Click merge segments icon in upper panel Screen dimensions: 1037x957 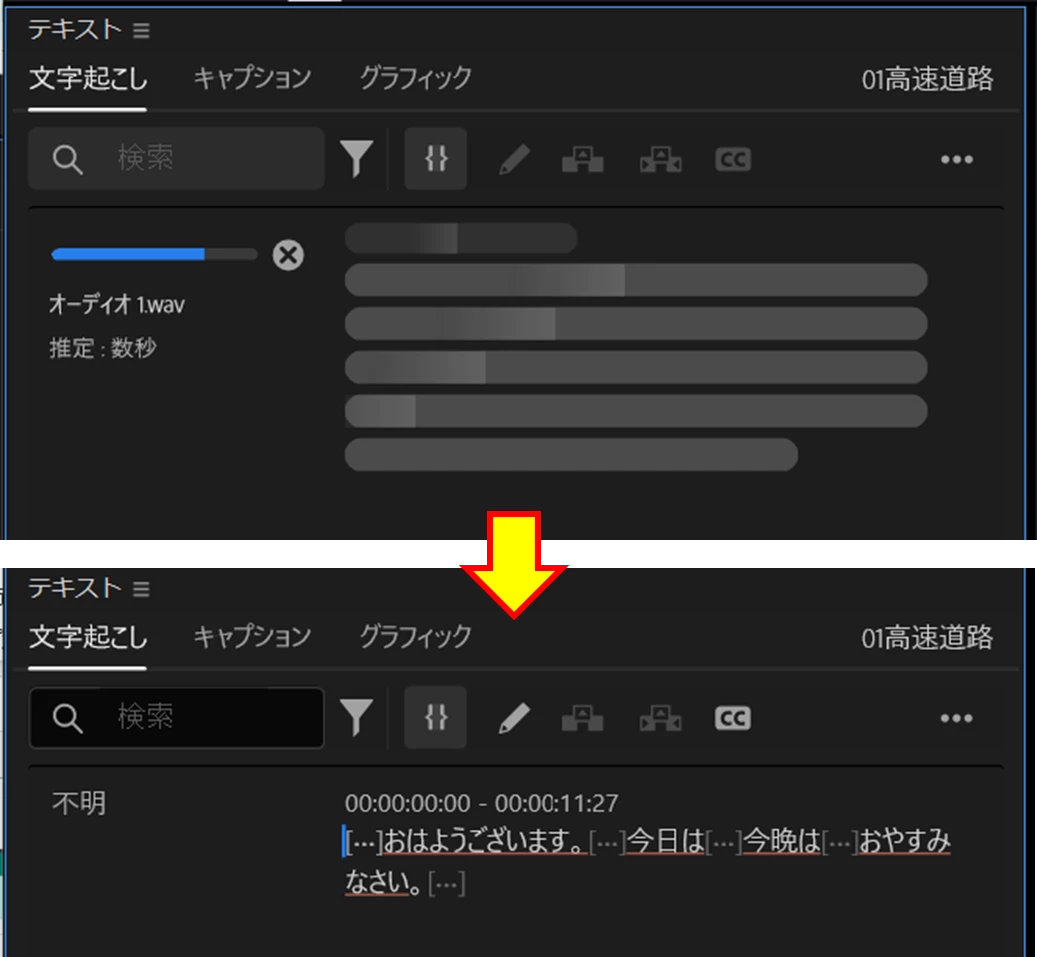click(x=583, y=159)
